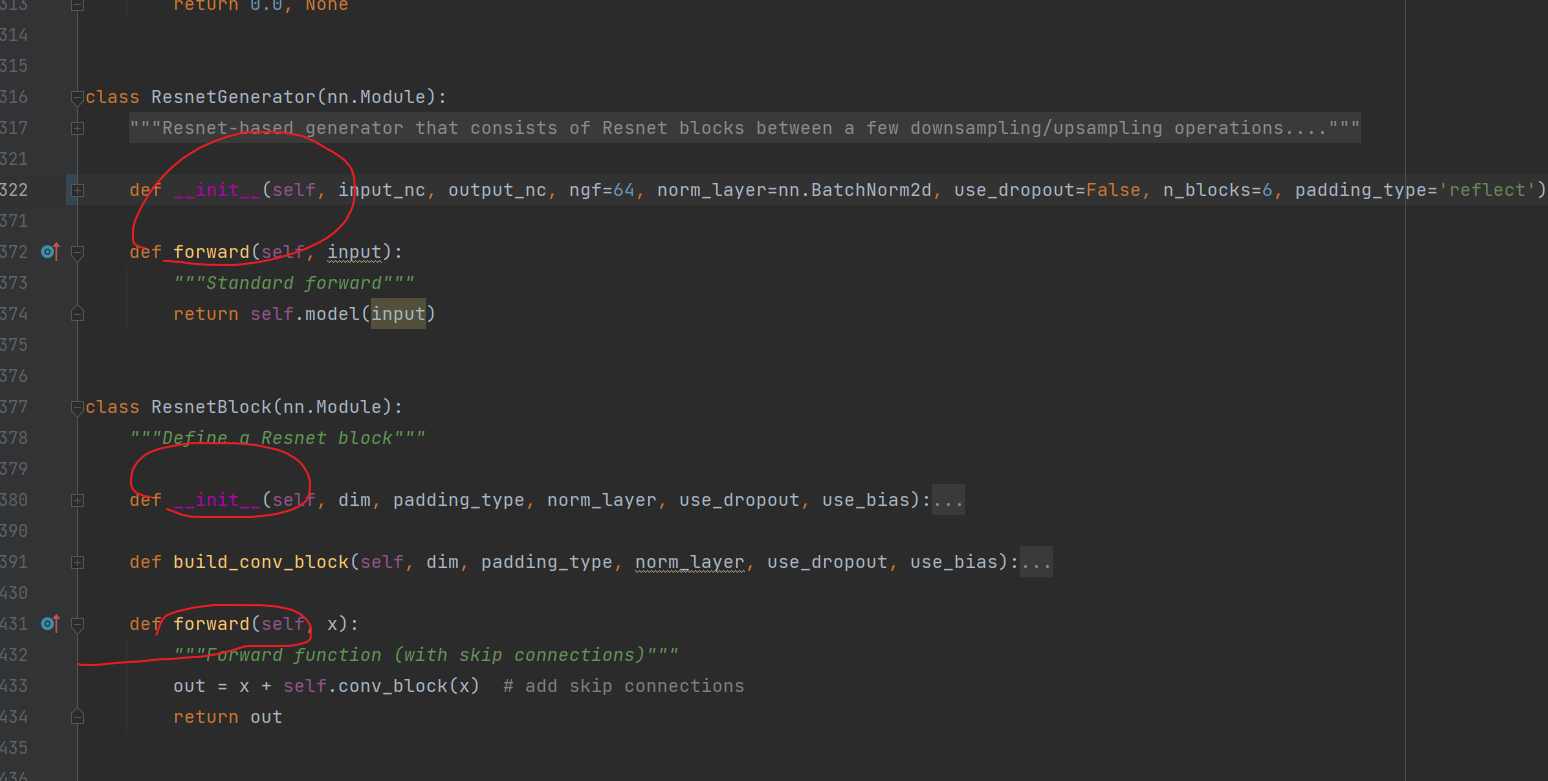This screenshot has height=781, width=1548.
Task: Collapse the ResnetBlock class fold marker
Action: coord(77,407)
